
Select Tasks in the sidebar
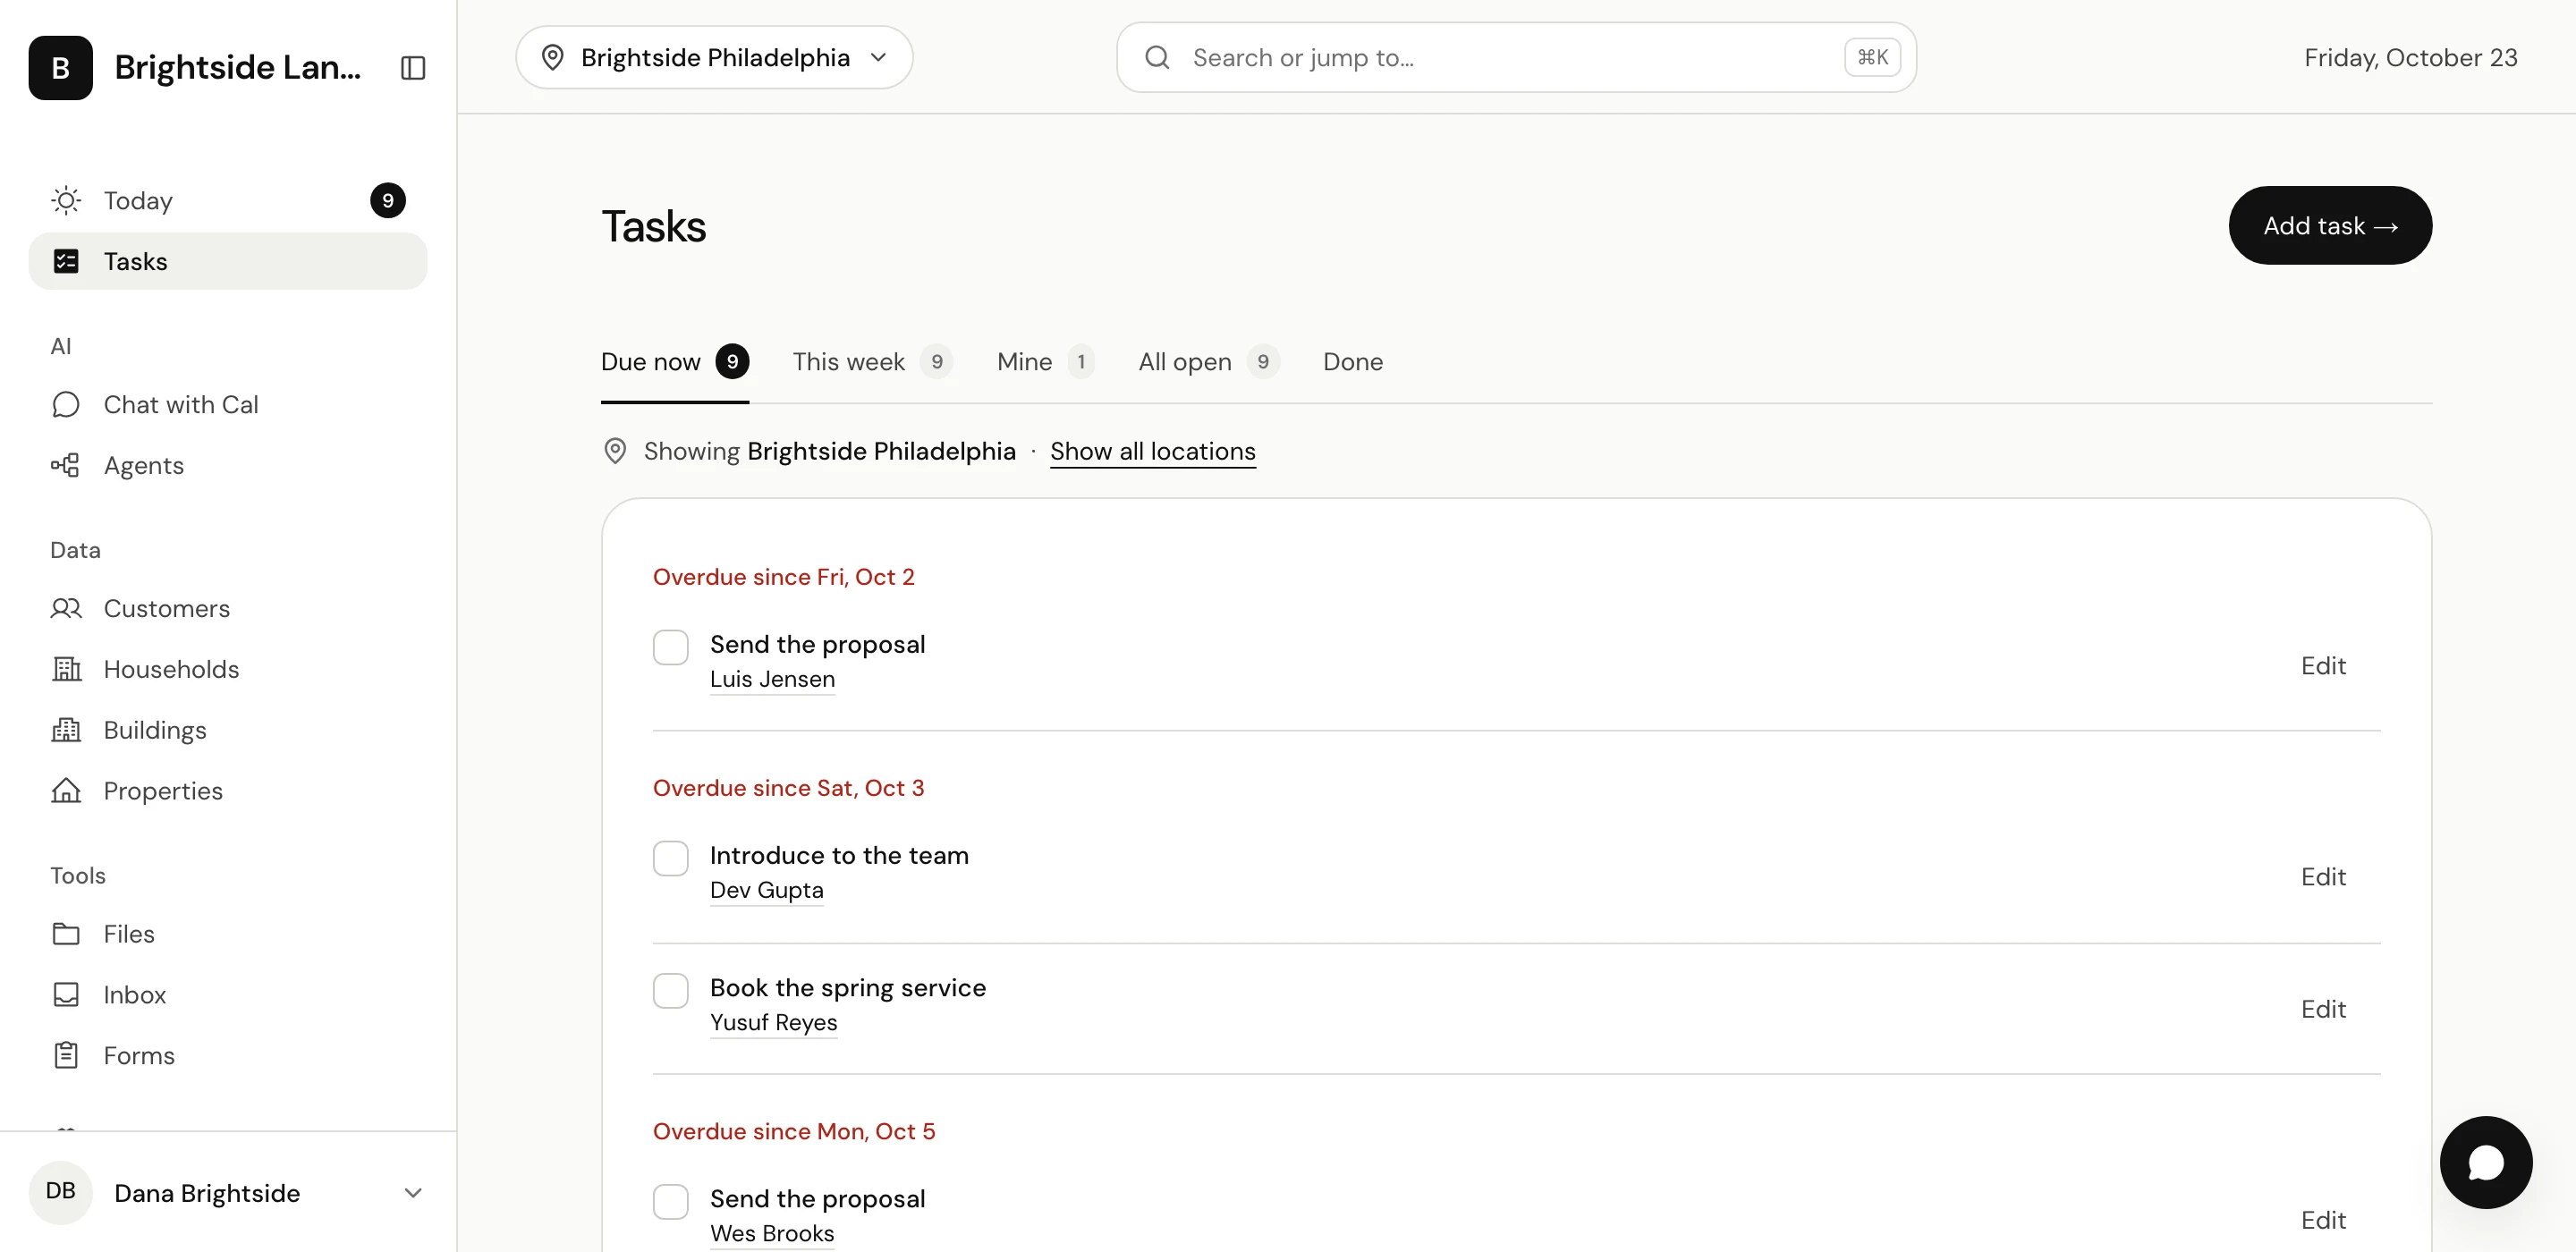pyautogui.click(x=228, y=261)
